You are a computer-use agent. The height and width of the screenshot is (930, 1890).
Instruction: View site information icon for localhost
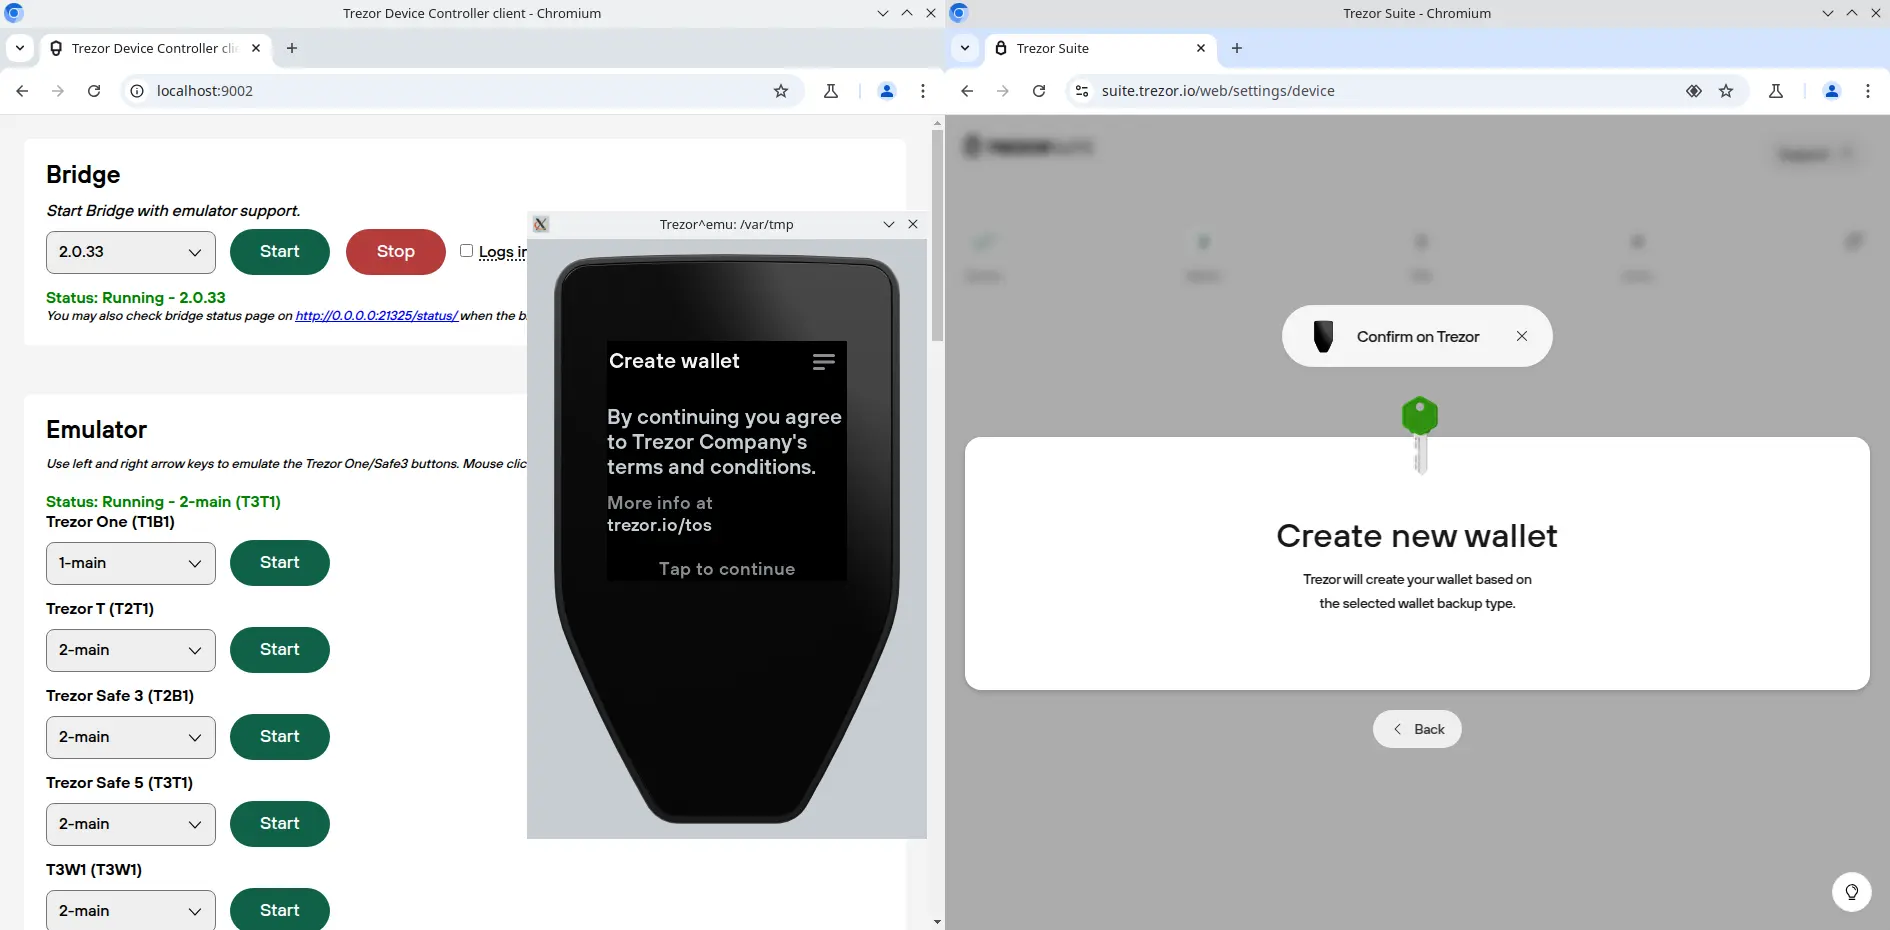click(x=137, y=91)
